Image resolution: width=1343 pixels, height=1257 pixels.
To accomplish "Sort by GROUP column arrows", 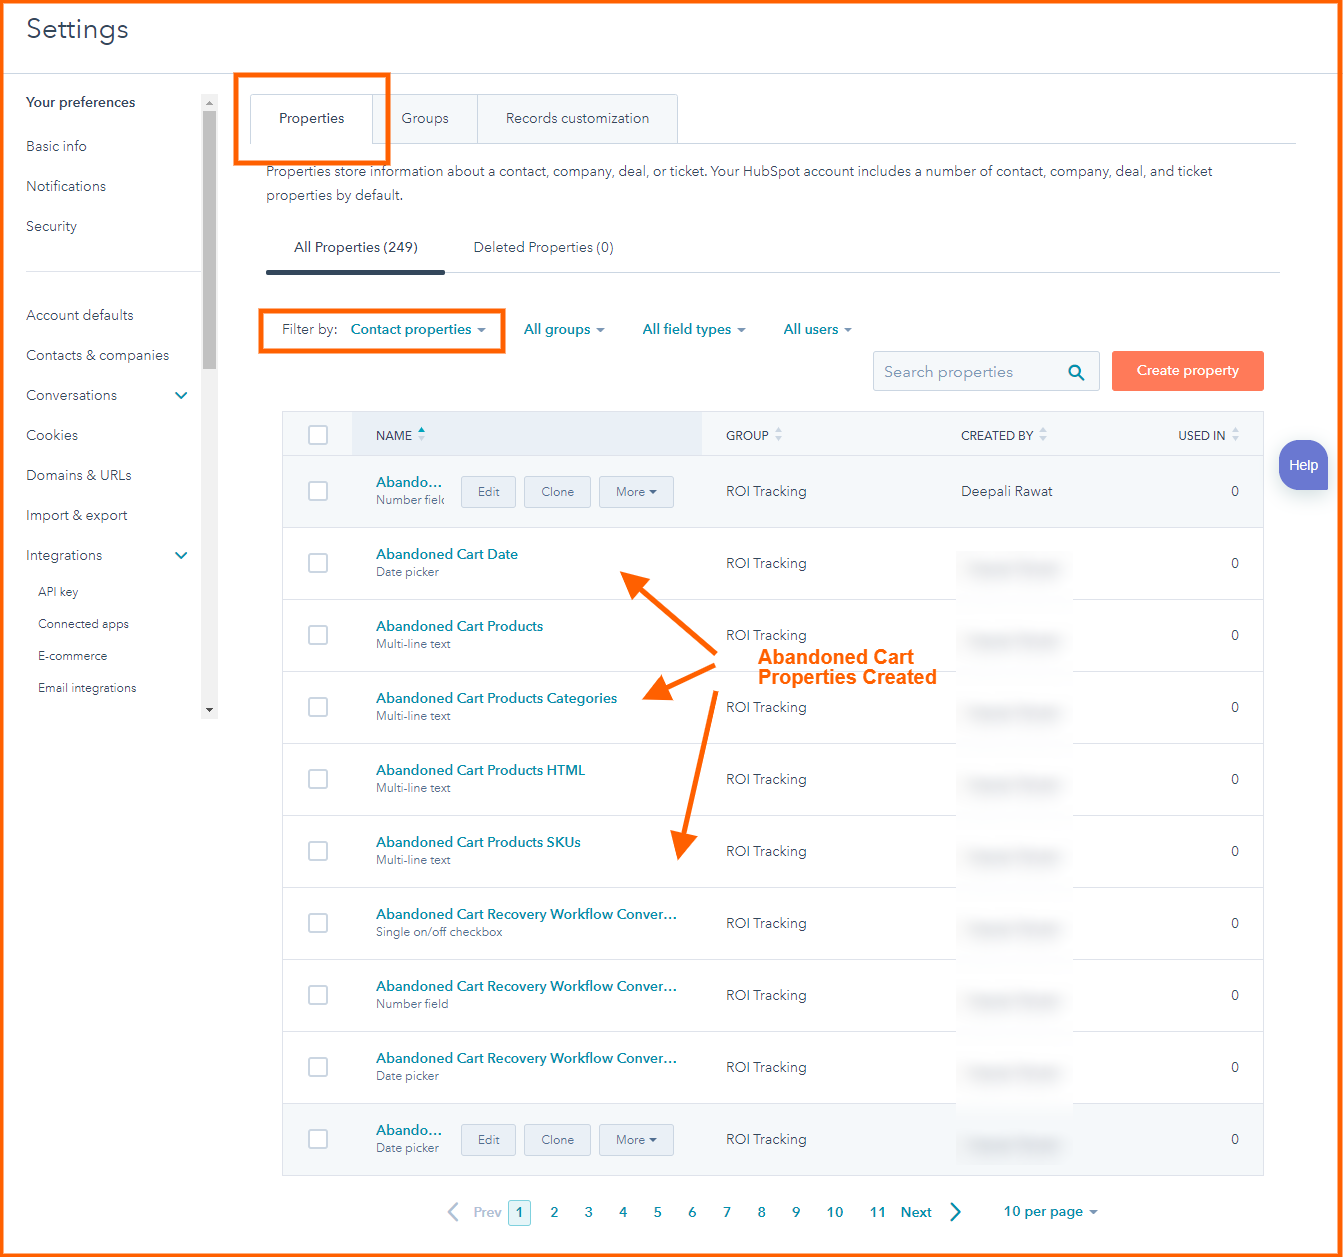I will pos(778,435).
